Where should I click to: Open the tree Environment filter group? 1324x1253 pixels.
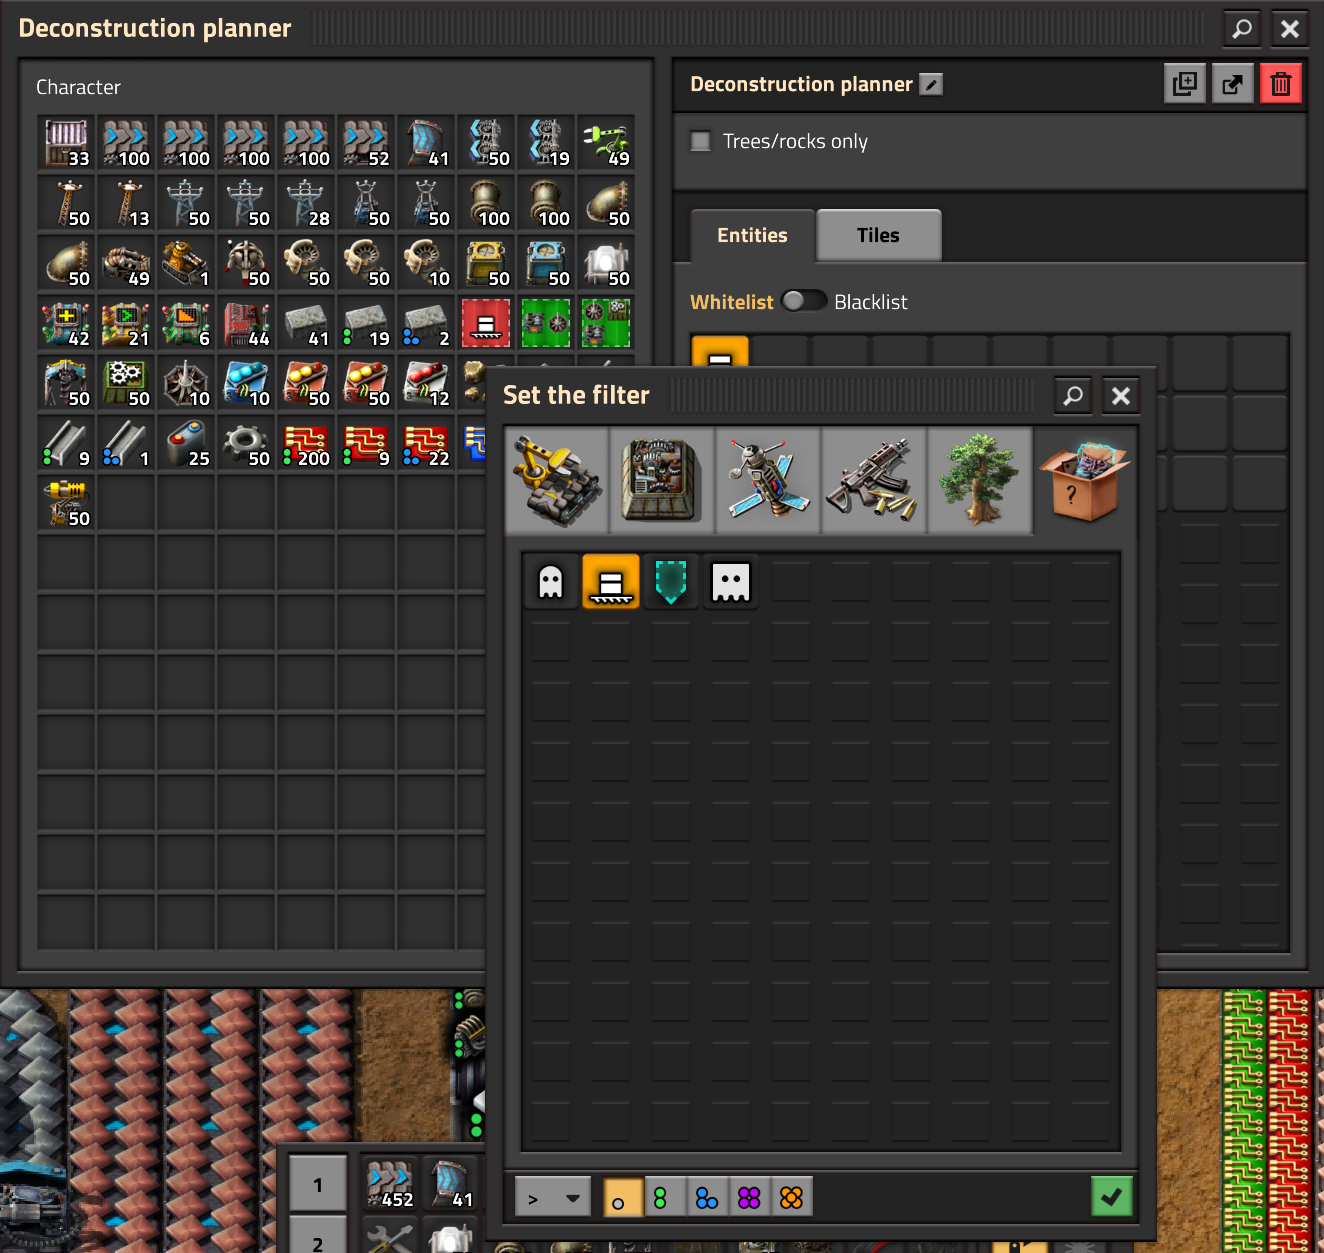(979, 481)
